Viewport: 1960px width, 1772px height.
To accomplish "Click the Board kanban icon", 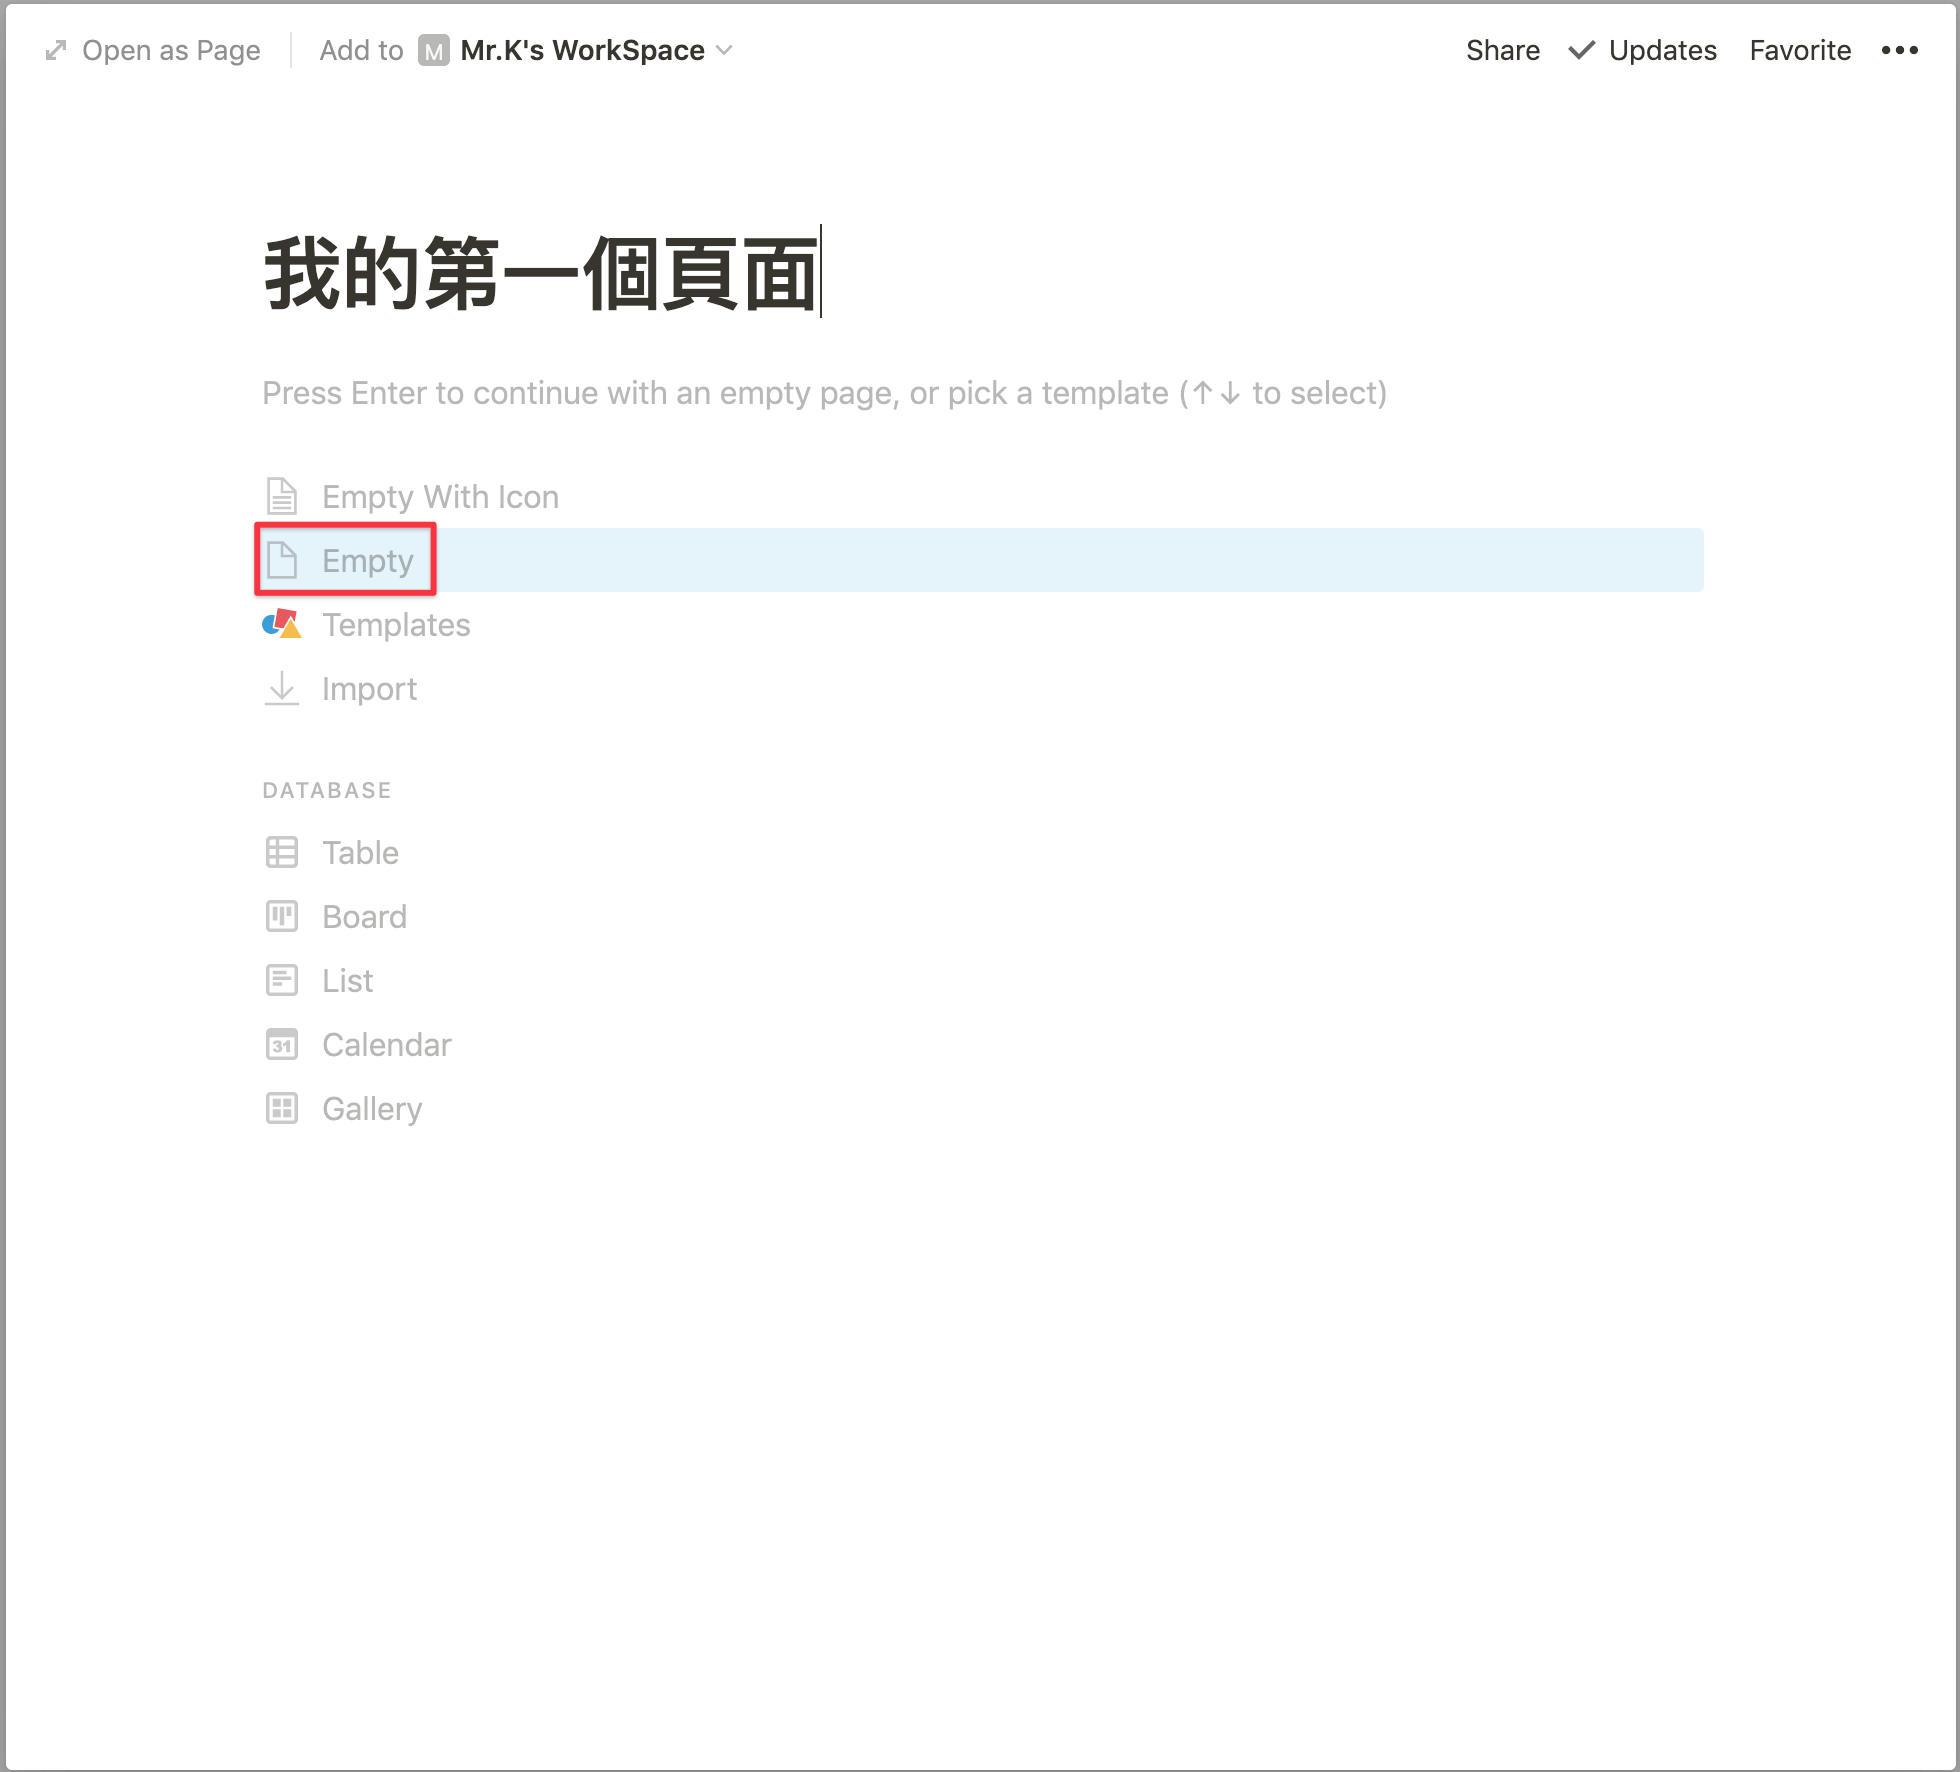I will pyautogui.click(x=282, y=916).
